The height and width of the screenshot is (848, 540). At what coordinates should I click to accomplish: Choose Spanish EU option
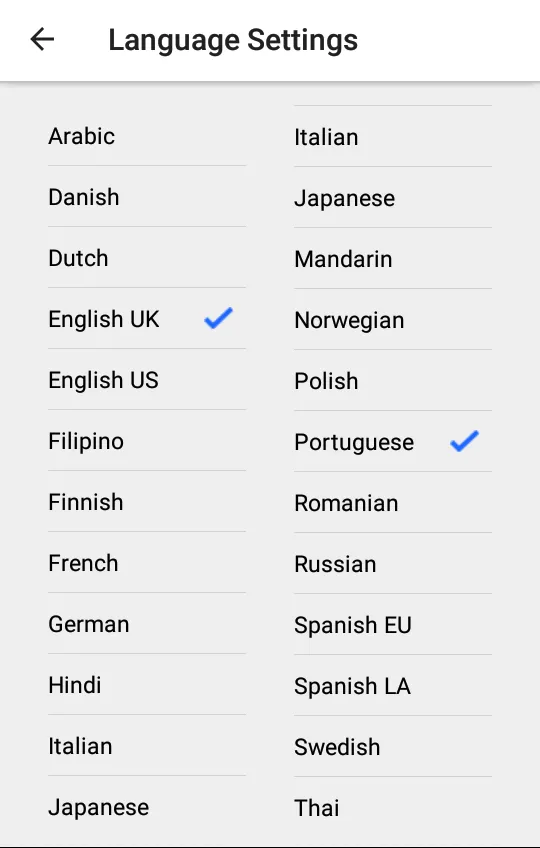click(x=393, y=625)
